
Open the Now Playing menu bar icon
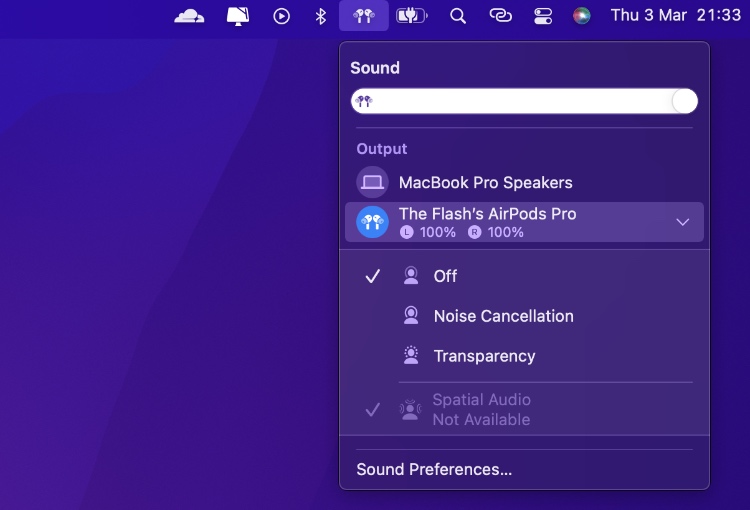point(281,16)
